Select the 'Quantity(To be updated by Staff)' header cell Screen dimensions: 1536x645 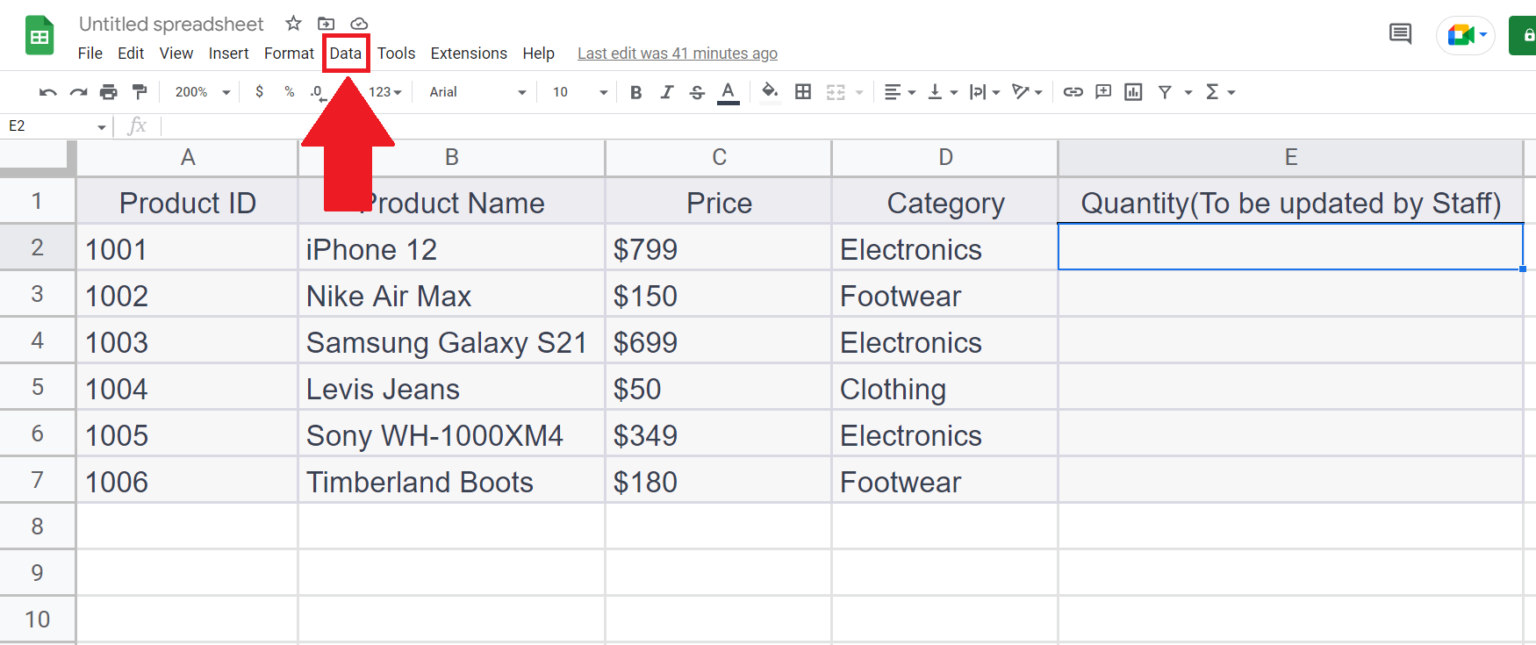click(x=1291, y=202)
